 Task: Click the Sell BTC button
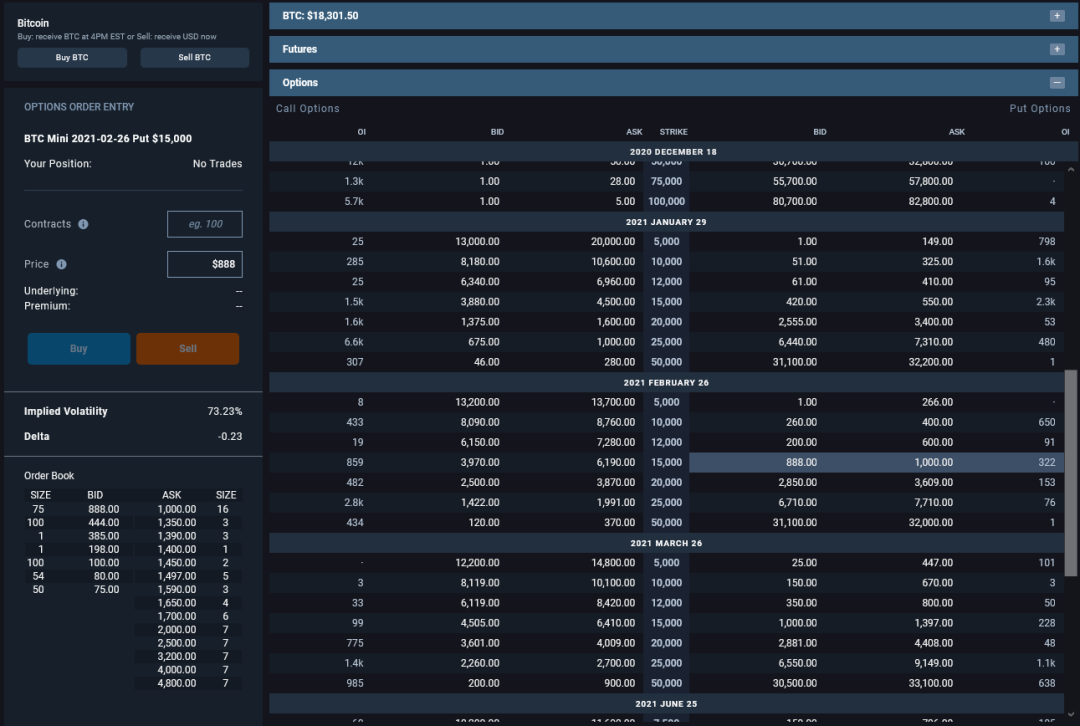(x=195, y=57)
